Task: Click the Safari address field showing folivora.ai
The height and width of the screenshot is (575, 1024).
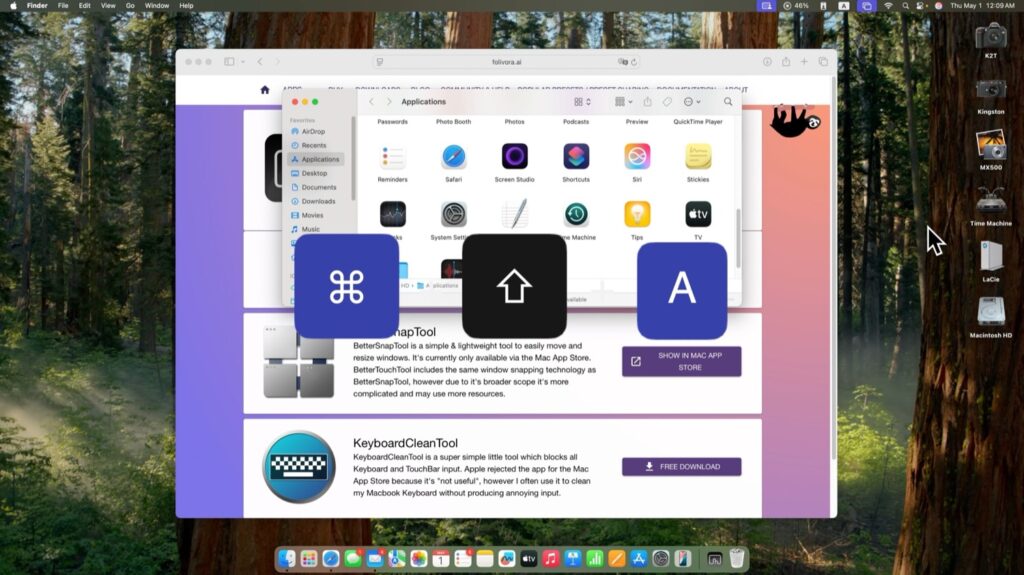Action: (507, 62)
